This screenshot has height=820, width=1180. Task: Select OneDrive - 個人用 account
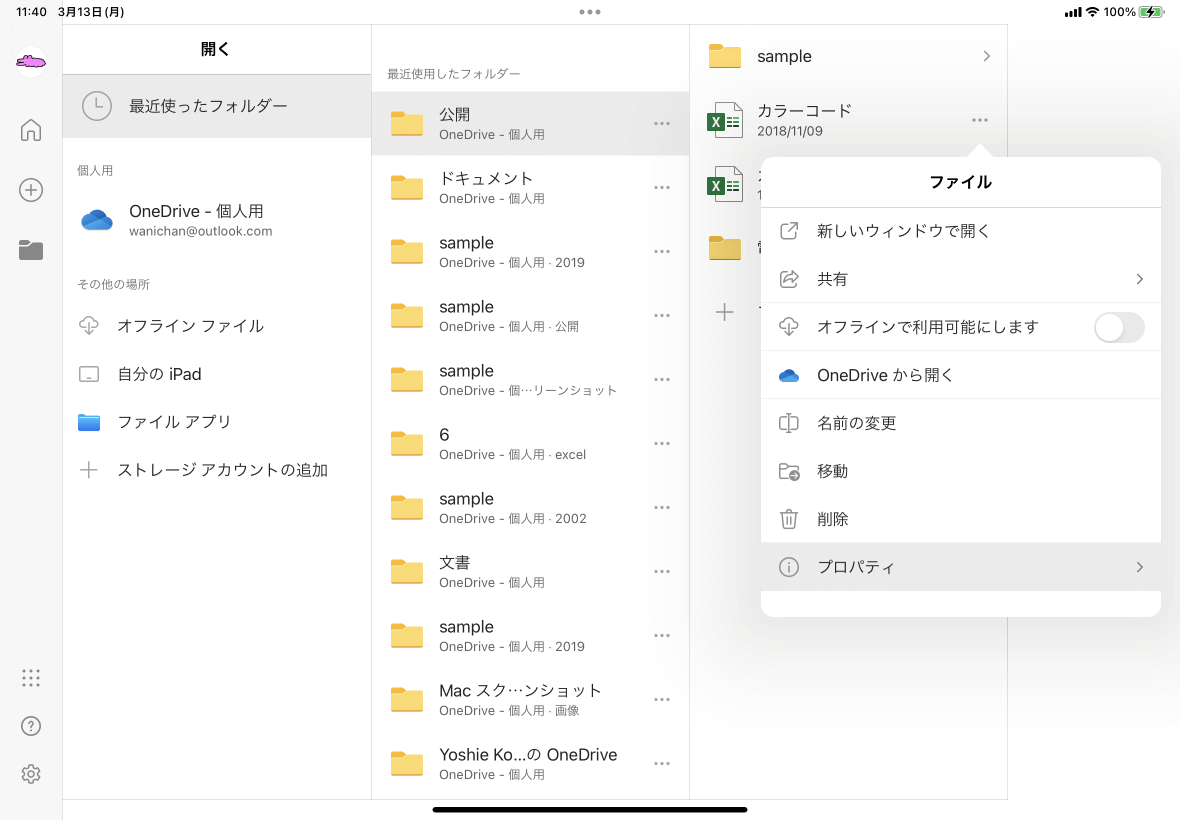pyautogui.click(x=196, y=220)
